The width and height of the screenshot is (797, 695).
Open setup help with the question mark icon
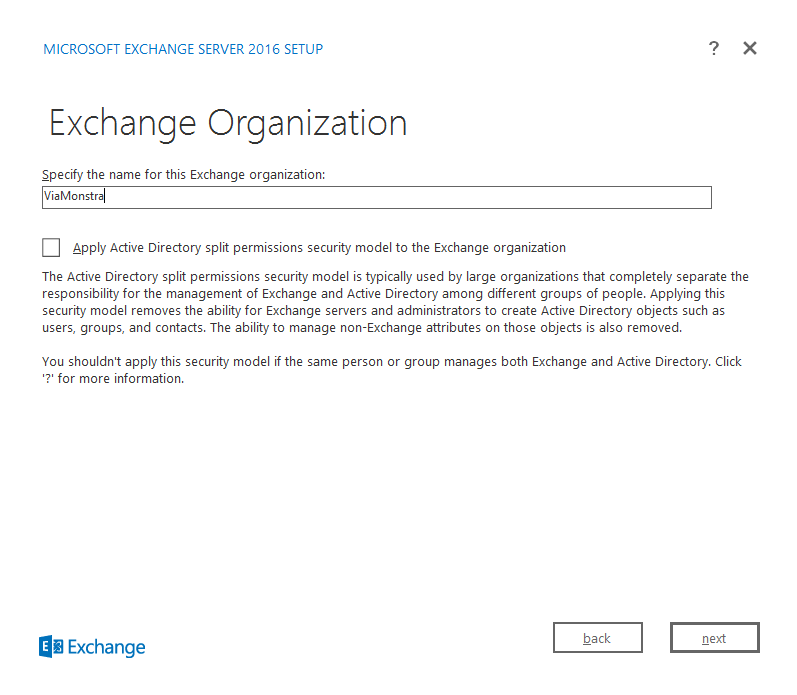click(x=713, y=48)
